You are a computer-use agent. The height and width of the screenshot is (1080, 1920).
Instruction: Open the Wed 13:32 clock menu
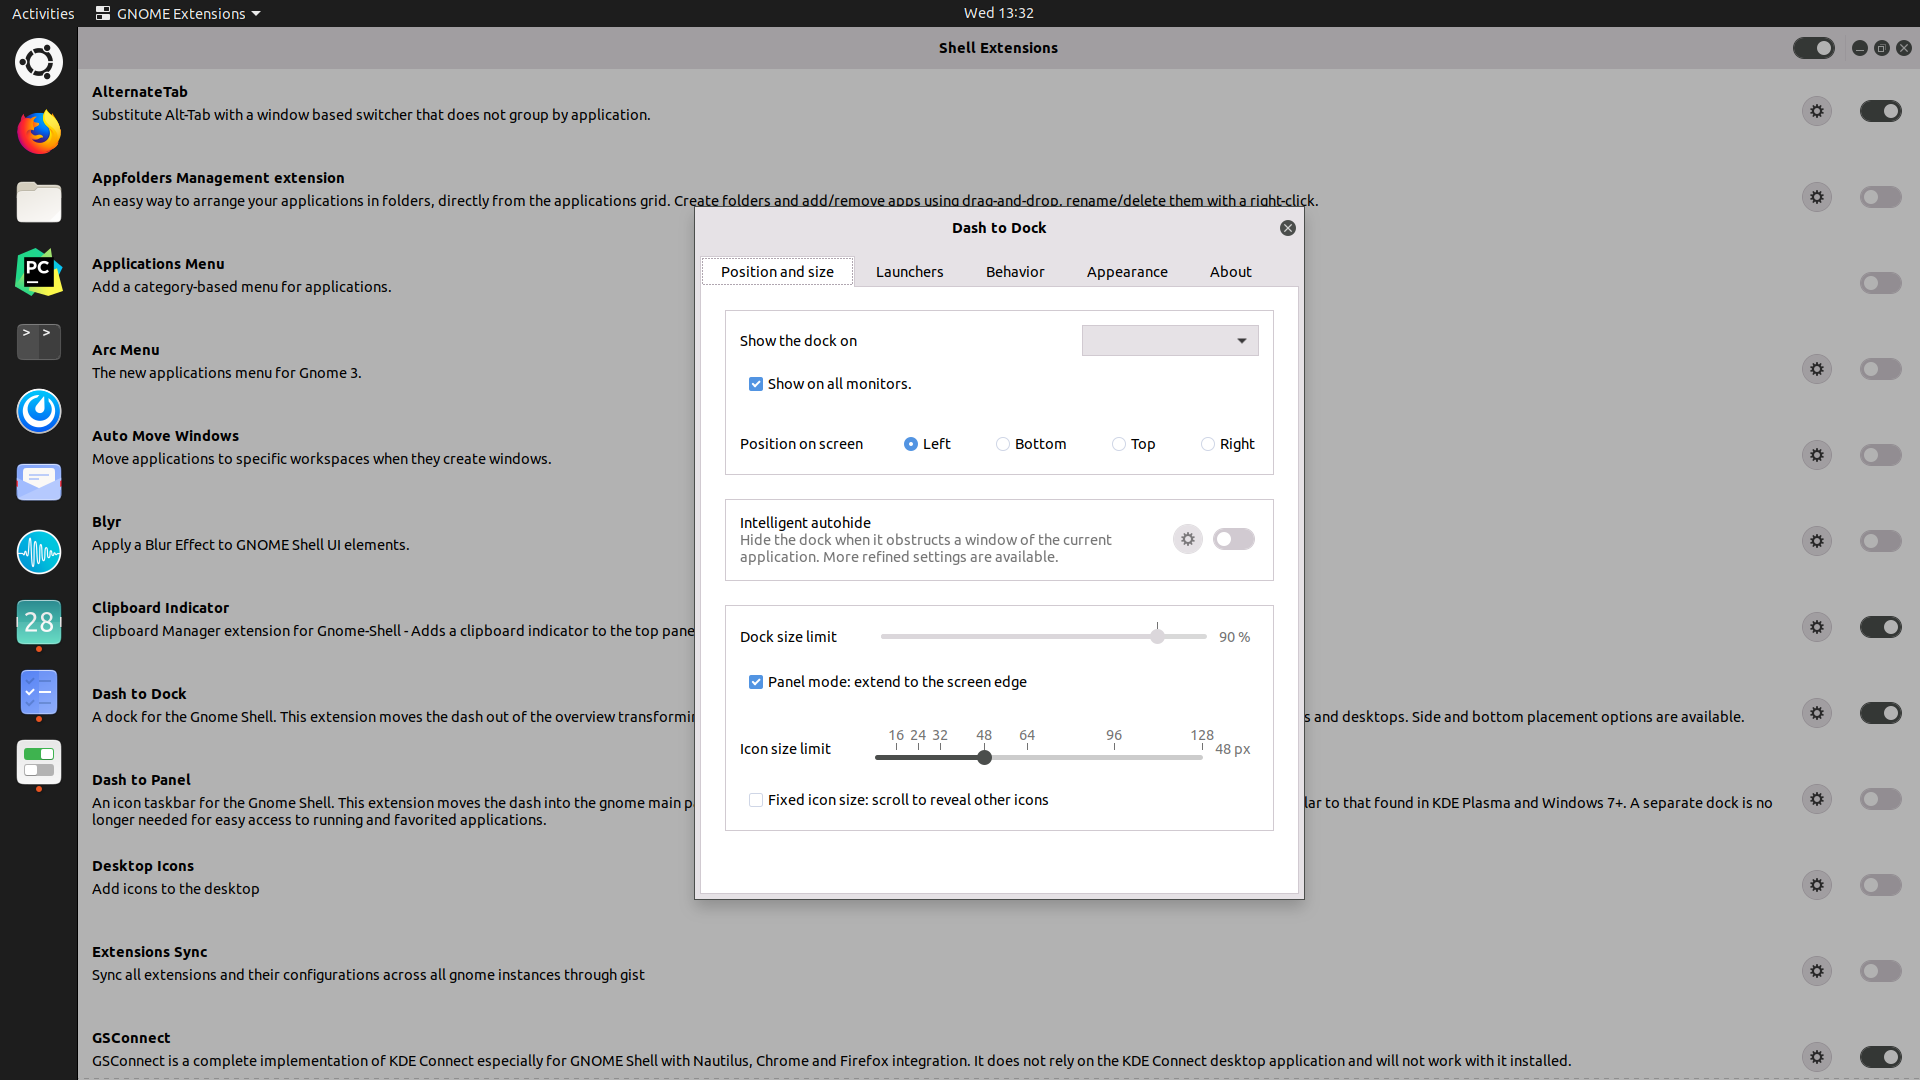click(x=998, y=13)
